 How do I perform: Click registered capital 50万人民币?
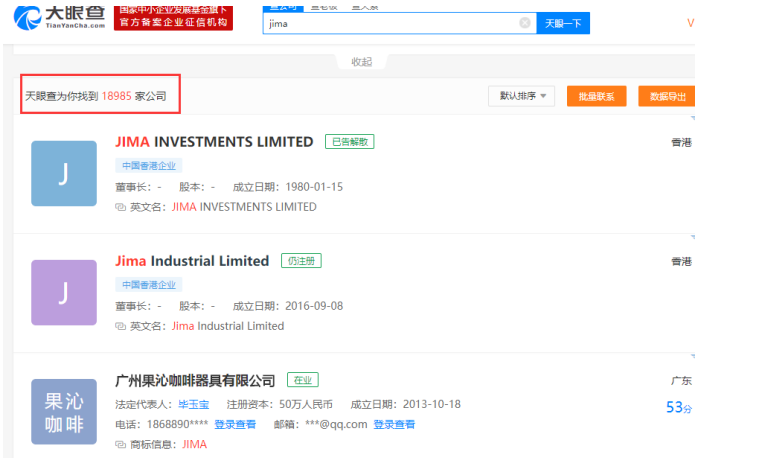306,404
